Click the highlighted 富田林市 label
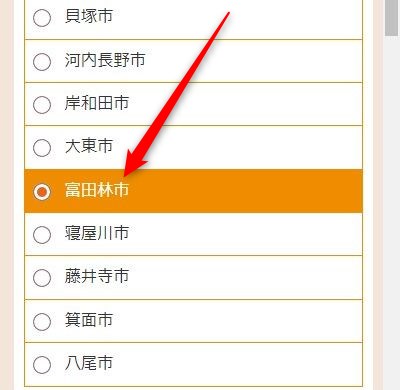 tap(97, 190)
